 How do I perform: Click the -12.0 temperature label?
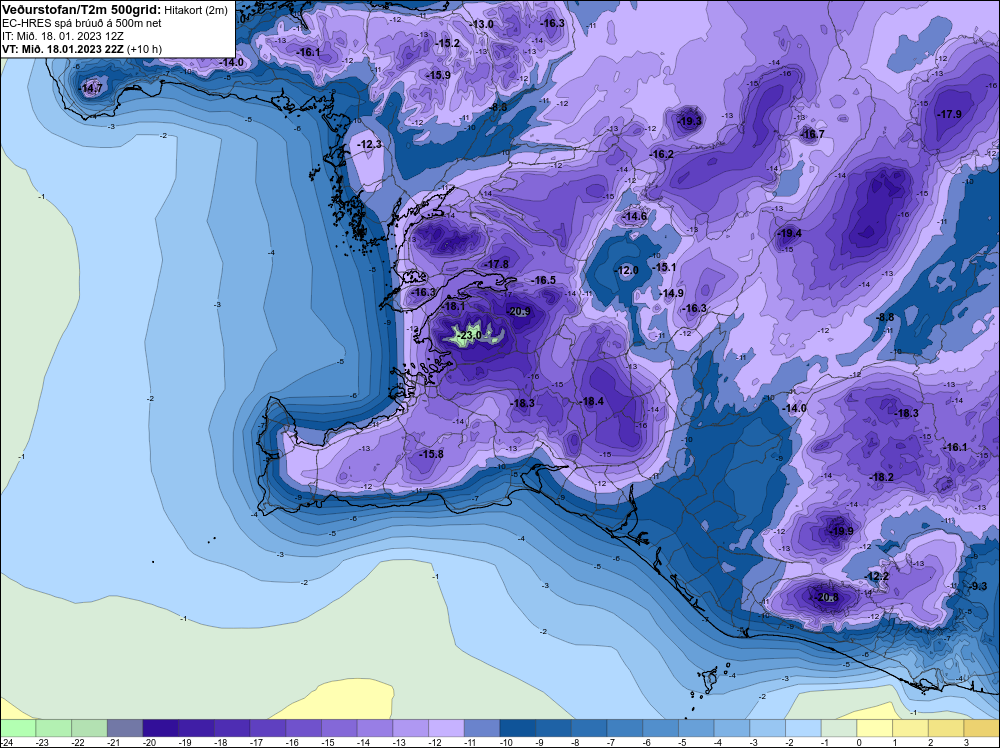click(x=626, y=270)
